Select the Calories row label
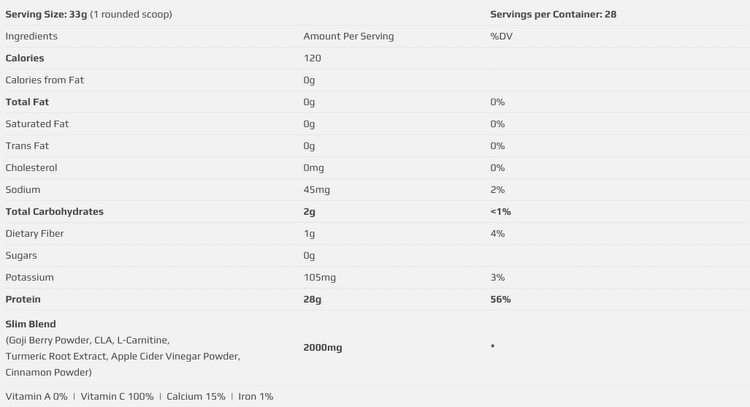750x407 pixels. coord(24,58)
